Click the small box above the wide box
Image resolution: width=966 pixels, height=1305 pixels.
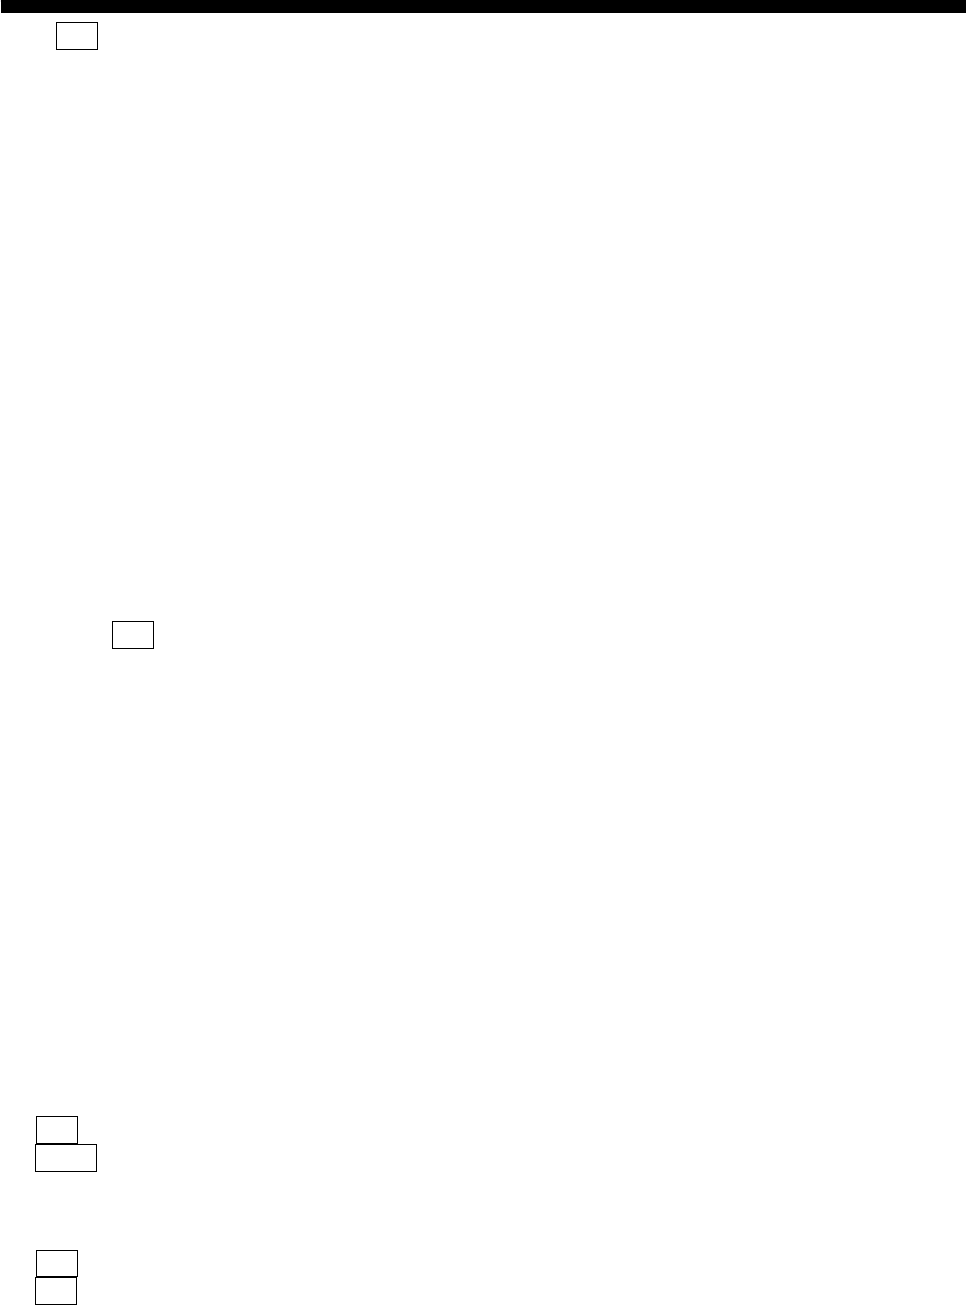pyautogui.click(x=56, y=1130)
